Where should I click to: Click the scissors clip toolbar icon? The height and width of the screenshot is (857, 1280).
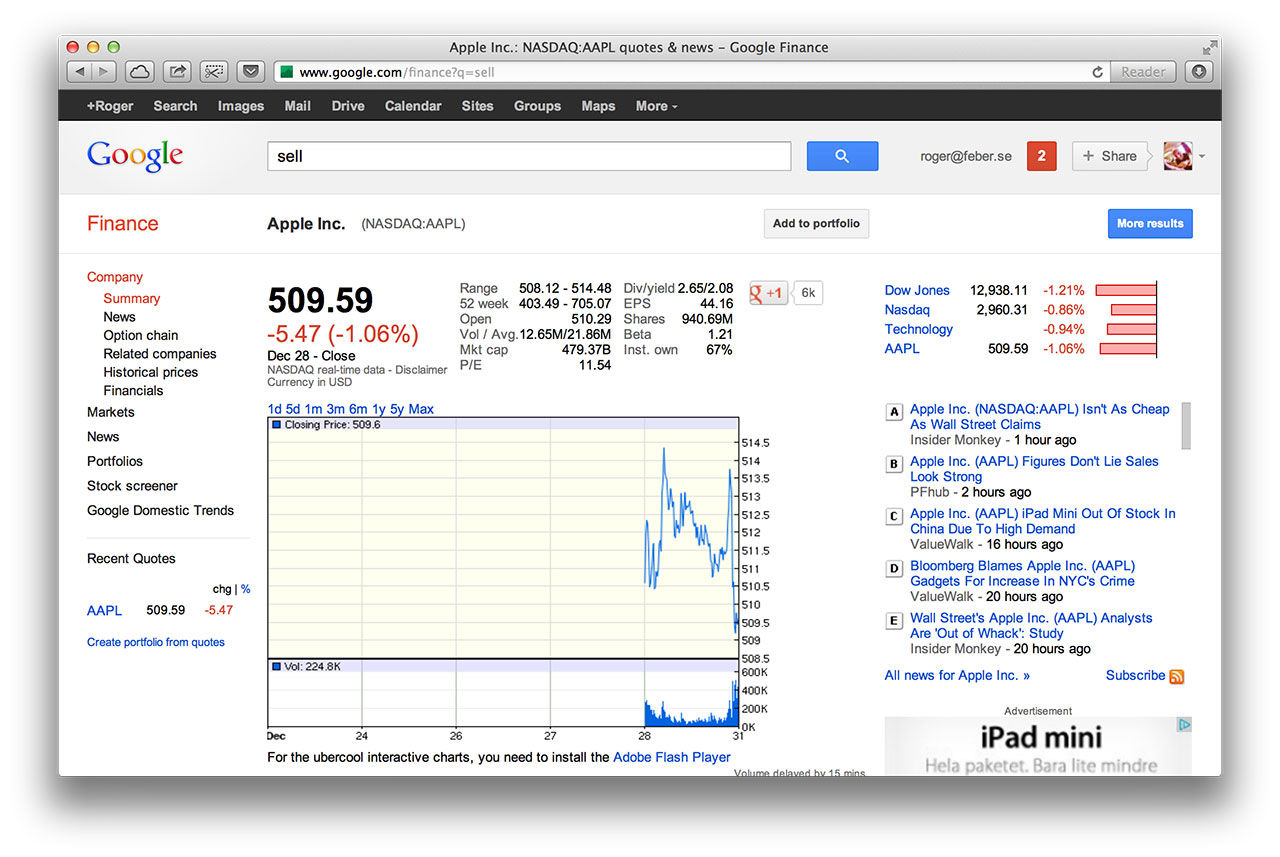pos(214,72)
